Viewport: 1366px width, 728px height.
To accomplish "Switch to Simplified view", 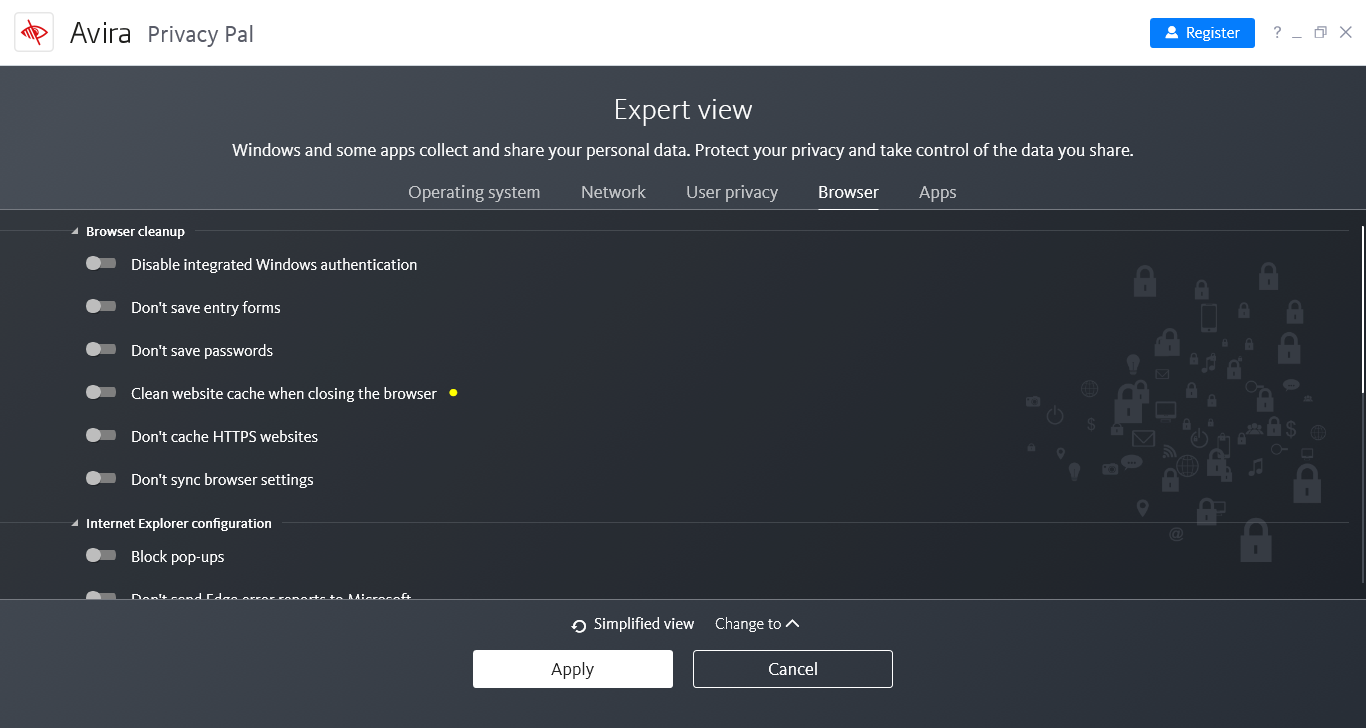I will 644,624.
